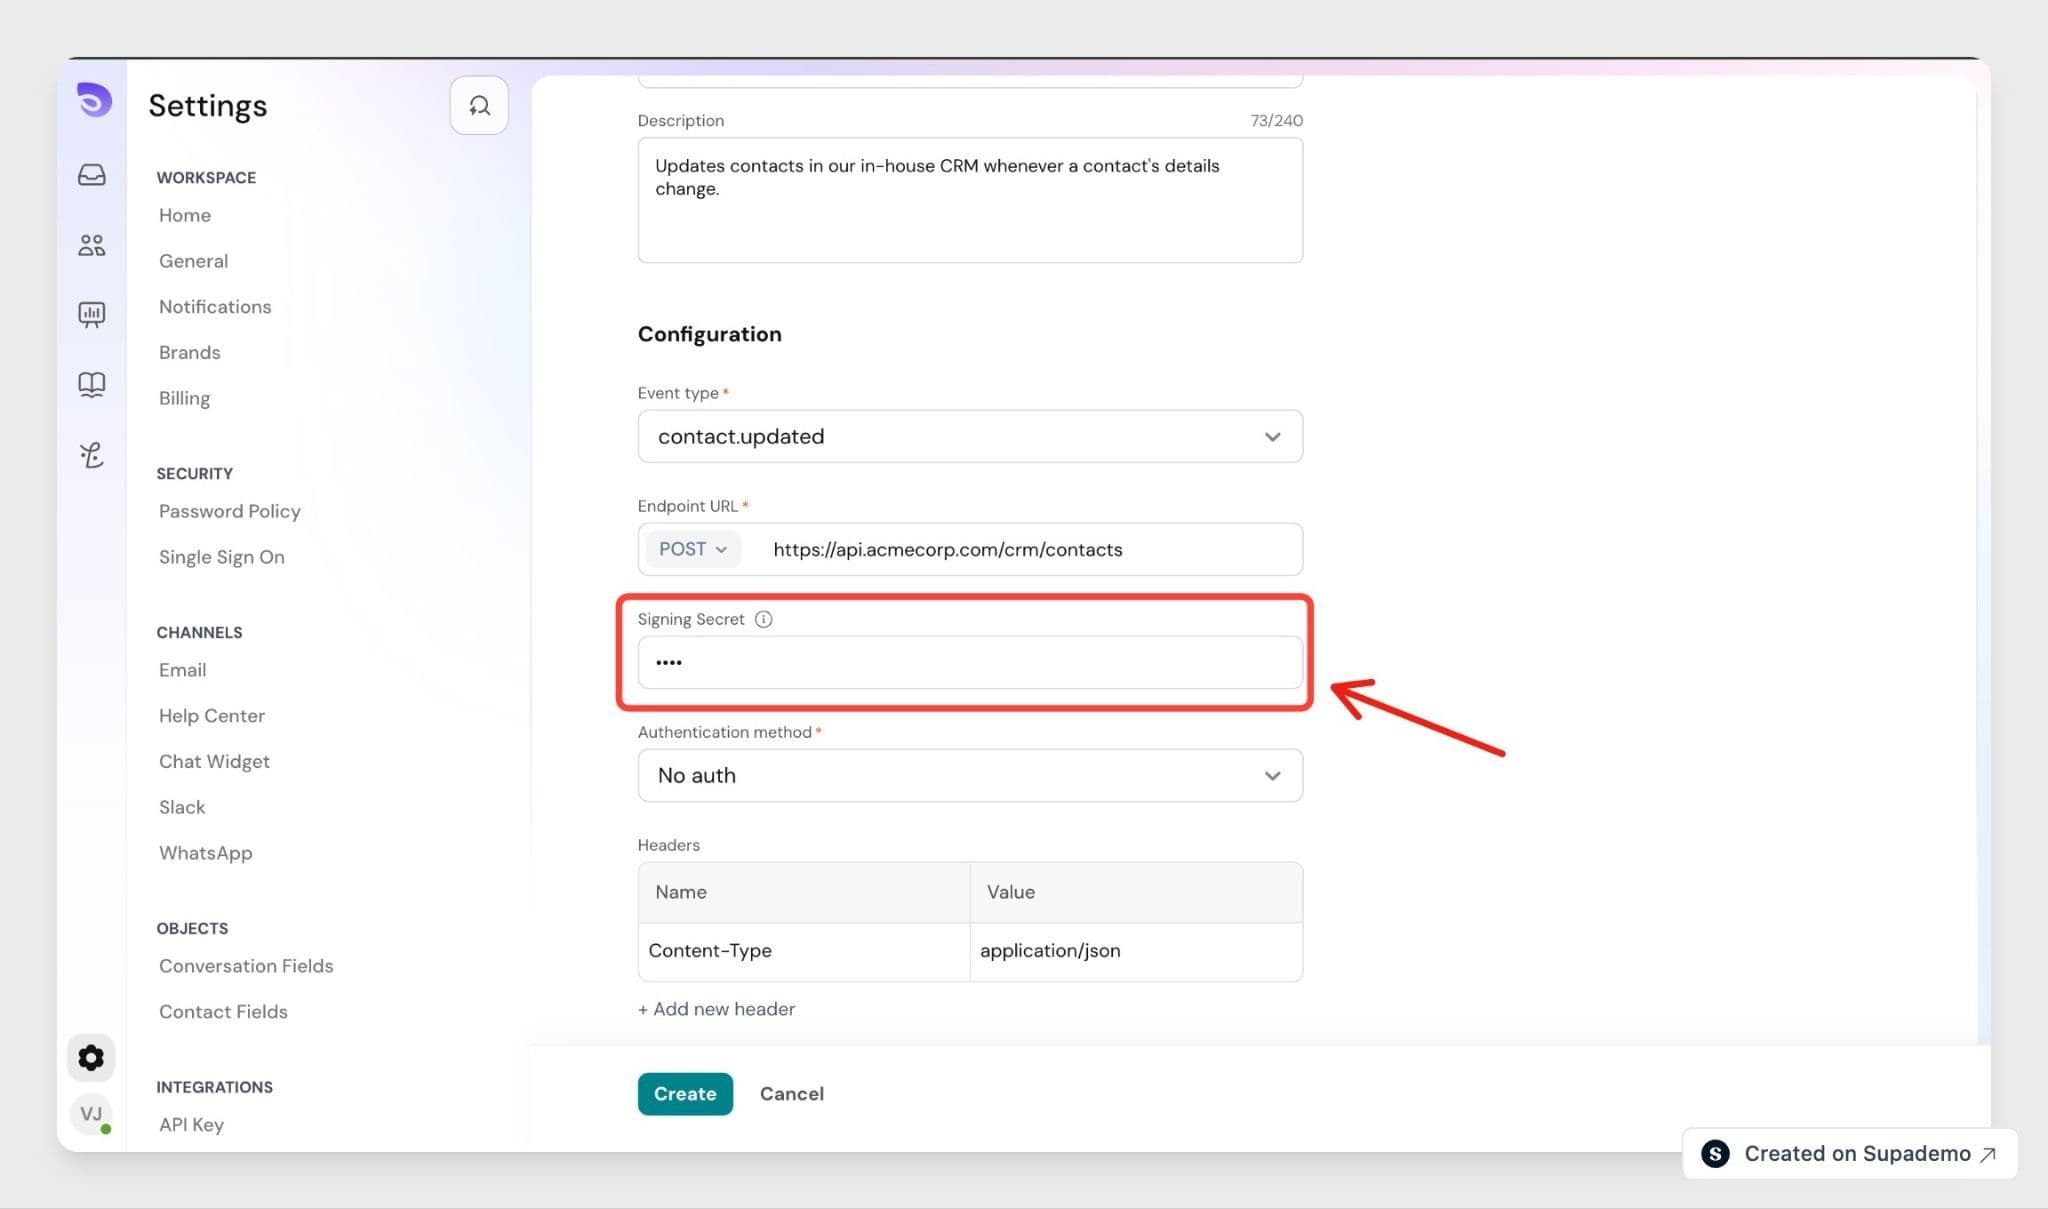Open Single Sign On settings
Viewport: 2048px width, 1209px height.
(x=222, y=557)
